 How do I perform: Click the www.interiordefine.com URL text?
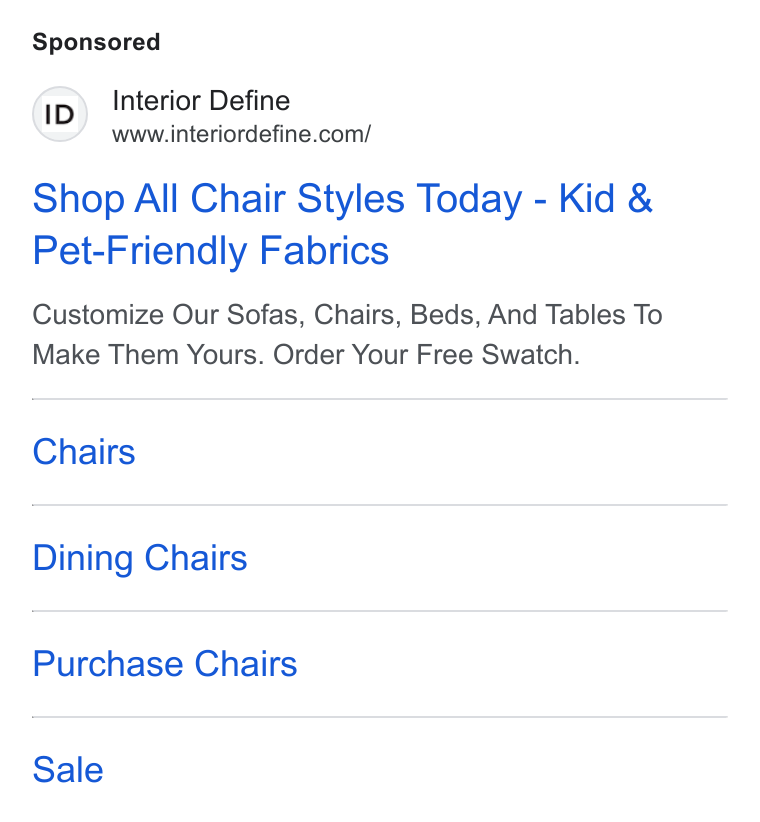242,134
